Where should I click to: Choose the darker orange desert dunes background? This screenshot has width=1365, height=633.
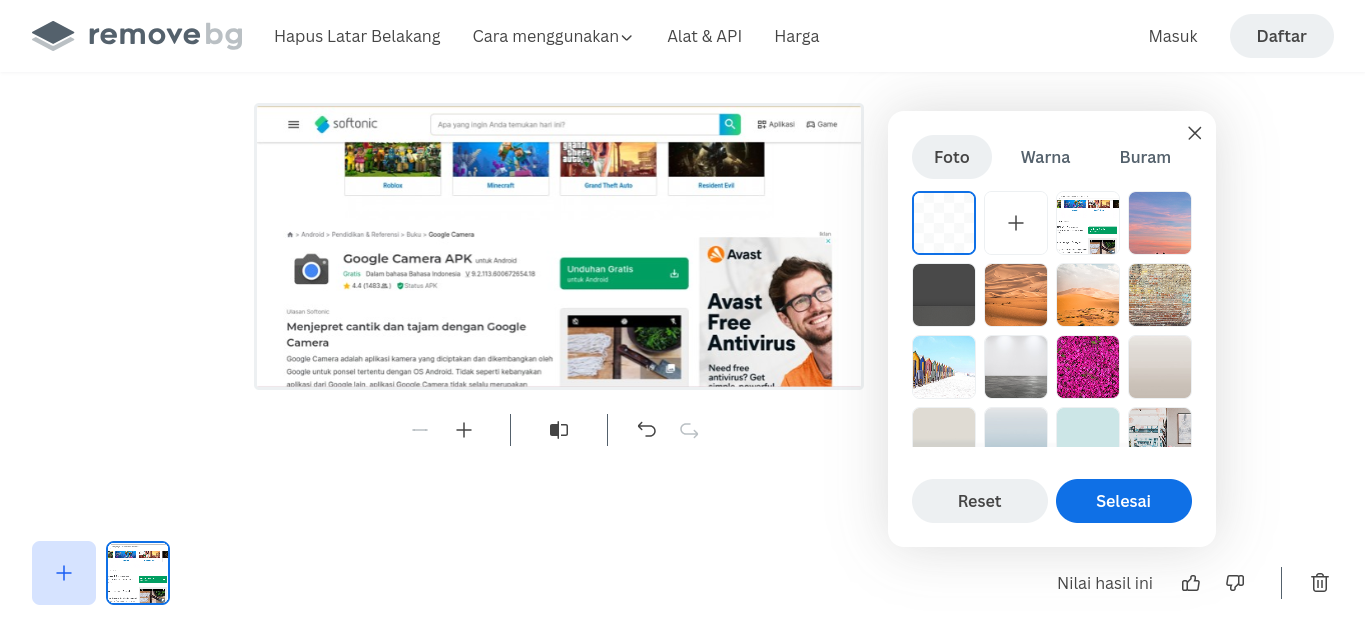click(x=1016, y=295)
